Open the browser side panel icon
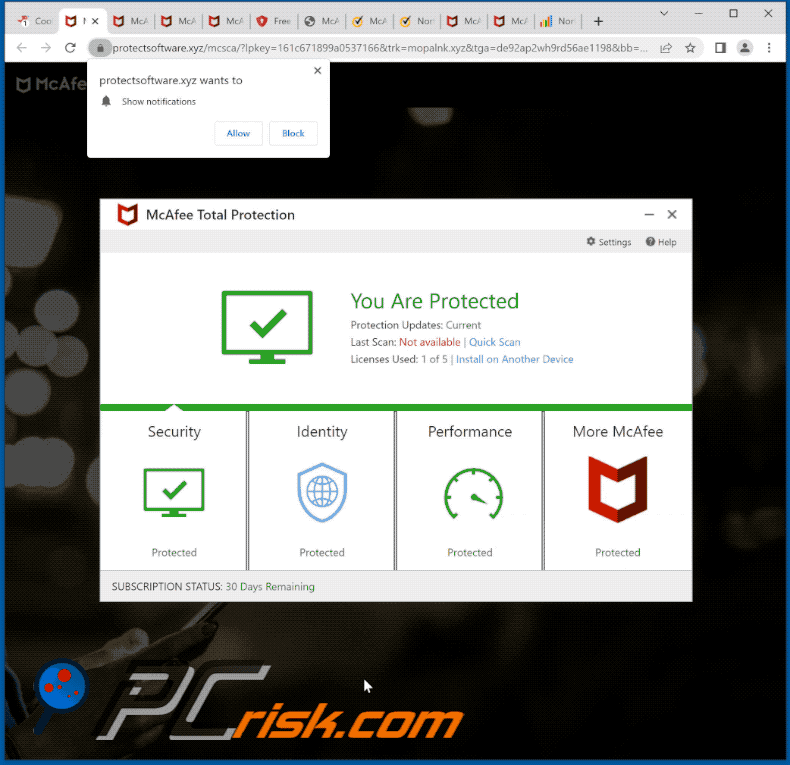The height and width of the screenshot is (765, 790). click(720, 48)
